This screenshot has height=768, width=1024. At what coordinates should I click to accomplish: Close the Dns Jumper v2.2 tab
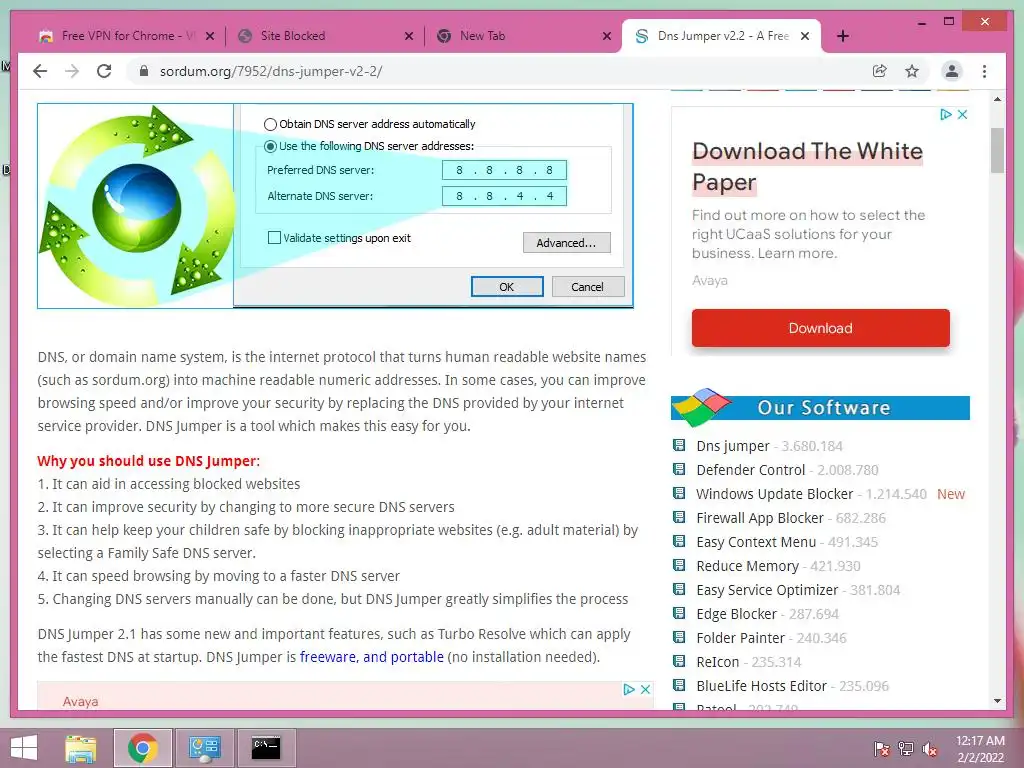pos(805,36)
